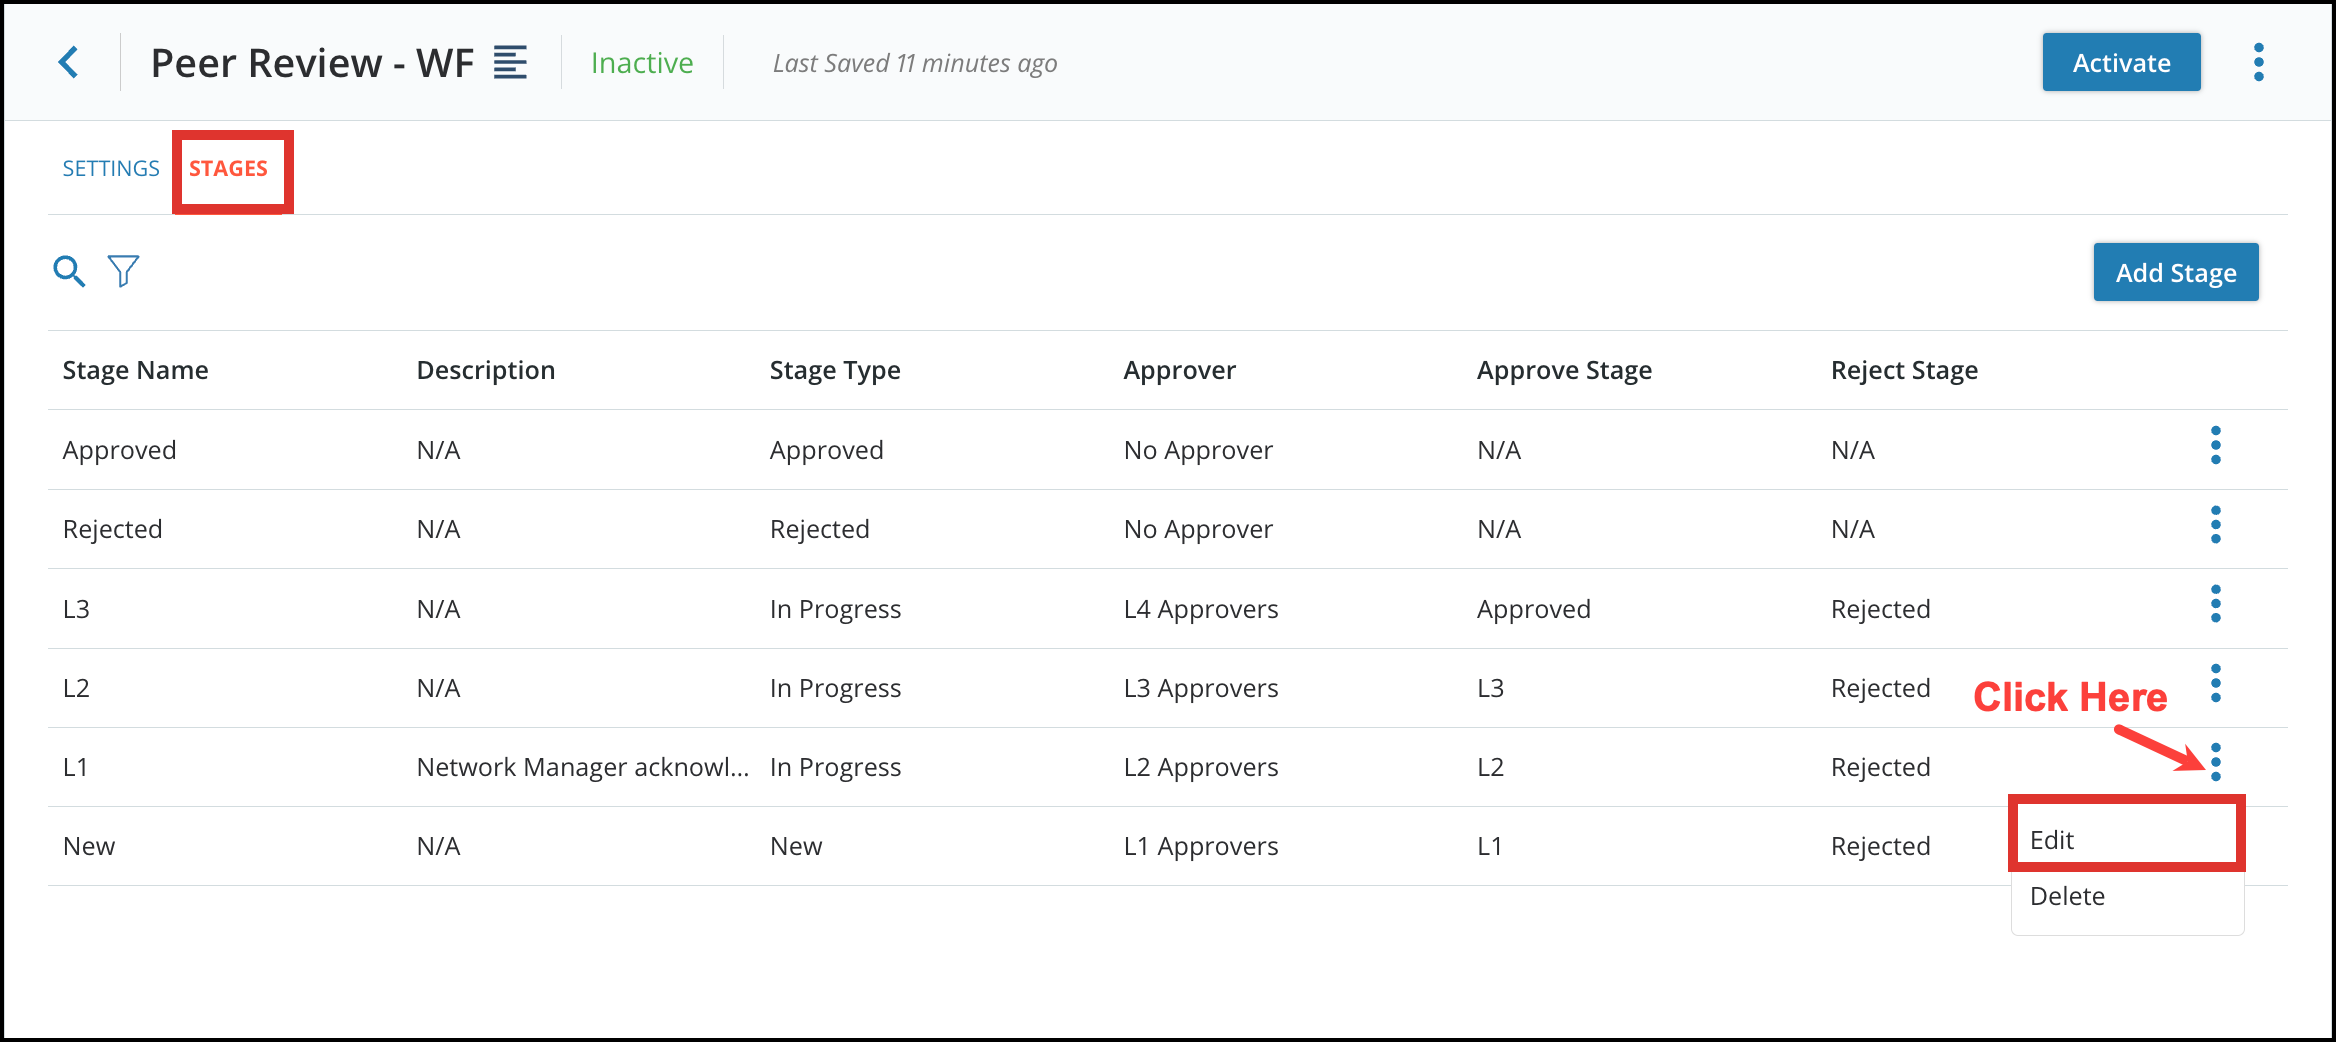
Task: Open the three-dot menu for Rejected row
Action: 2215,524
